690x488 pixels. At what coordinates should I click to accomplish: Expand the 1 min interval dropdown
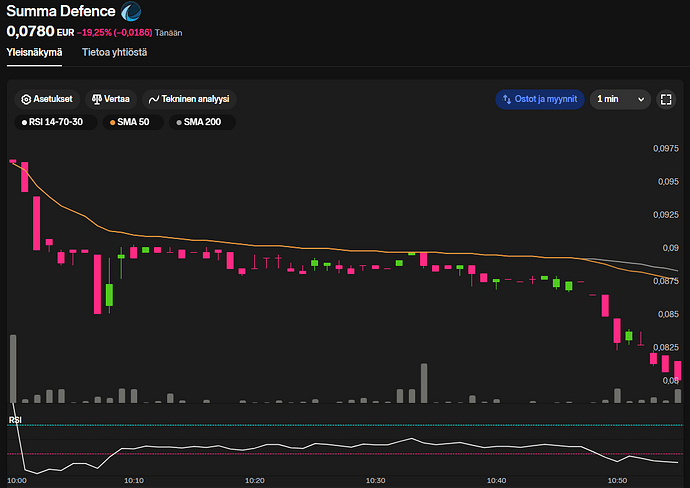(620, 99)
